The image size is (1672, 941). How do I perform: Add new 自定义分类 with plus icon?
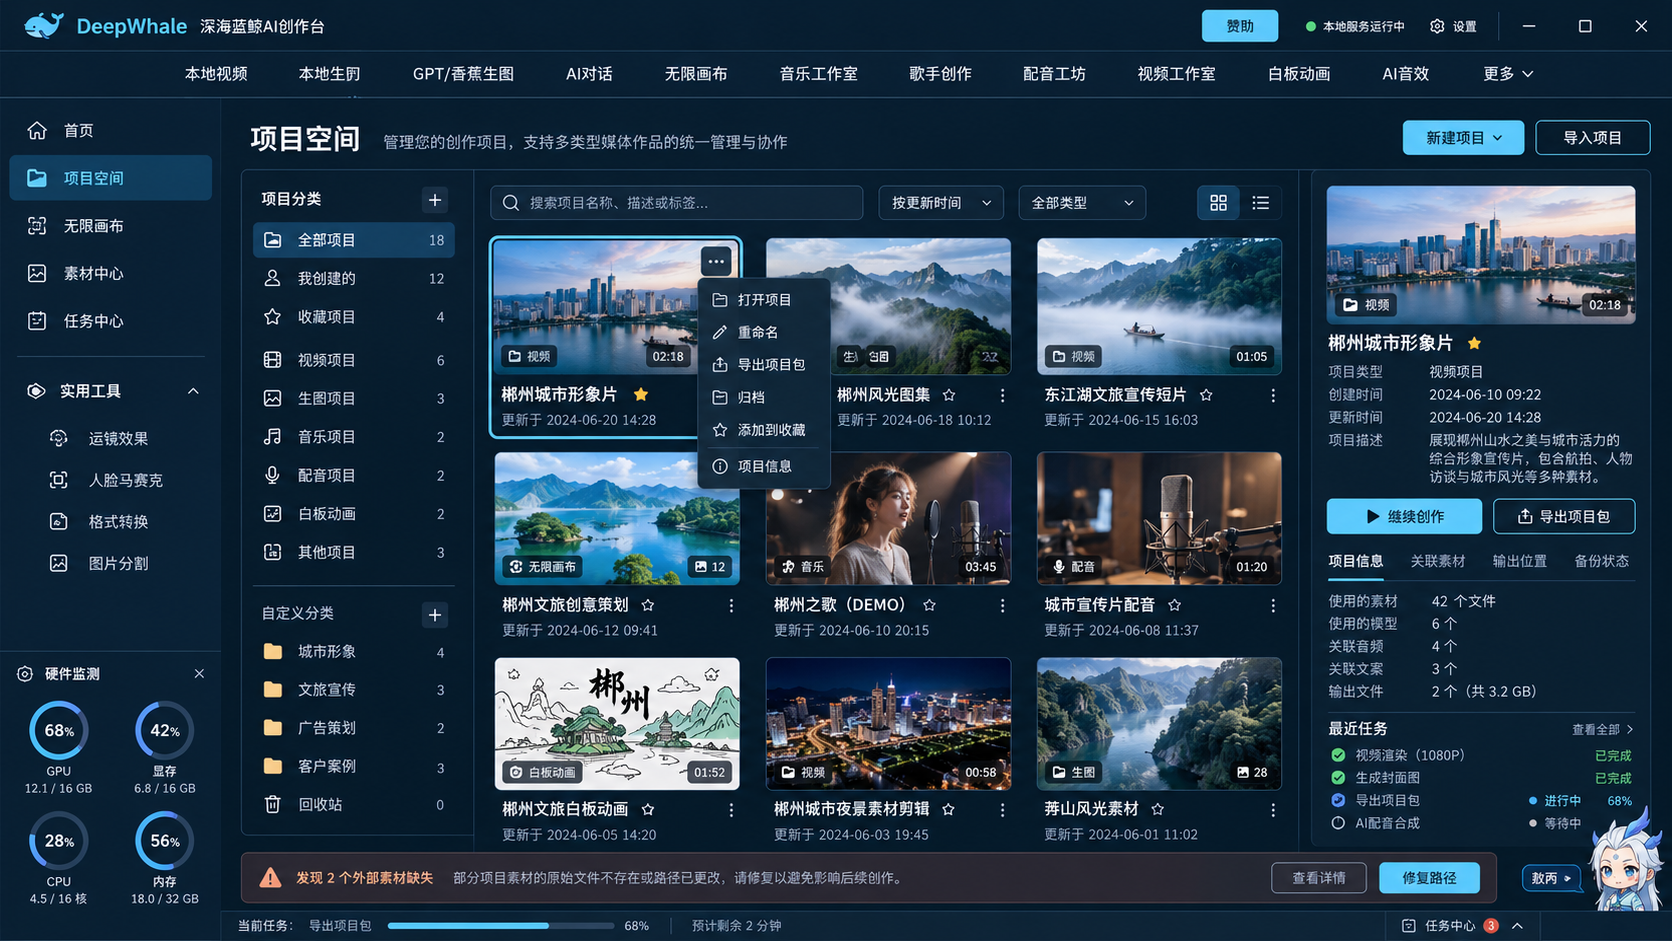435,615
